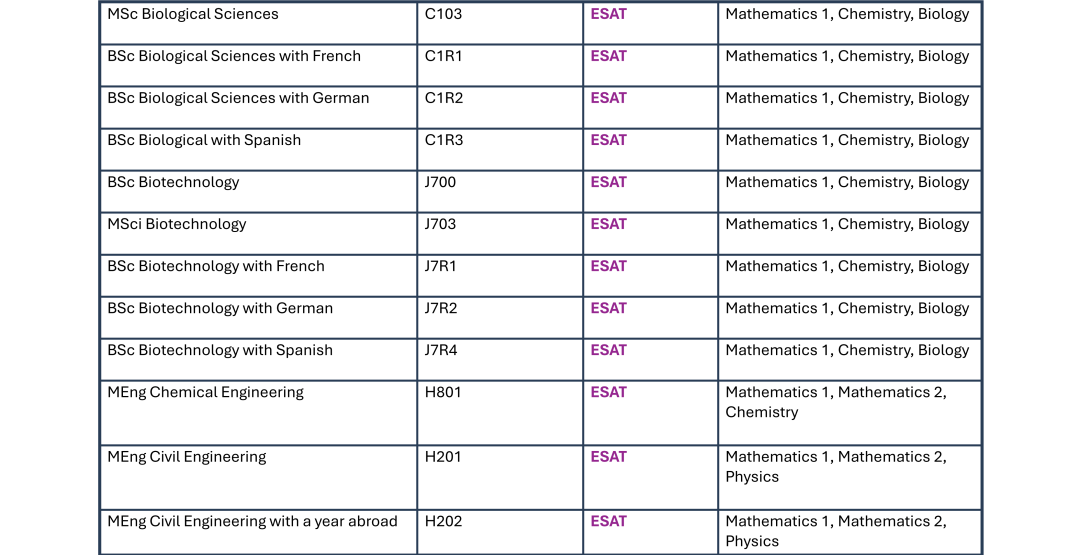Select the C1R3 course code cell
The image size is (1080, 555).
pyautogui.click(x=444, y=141)
